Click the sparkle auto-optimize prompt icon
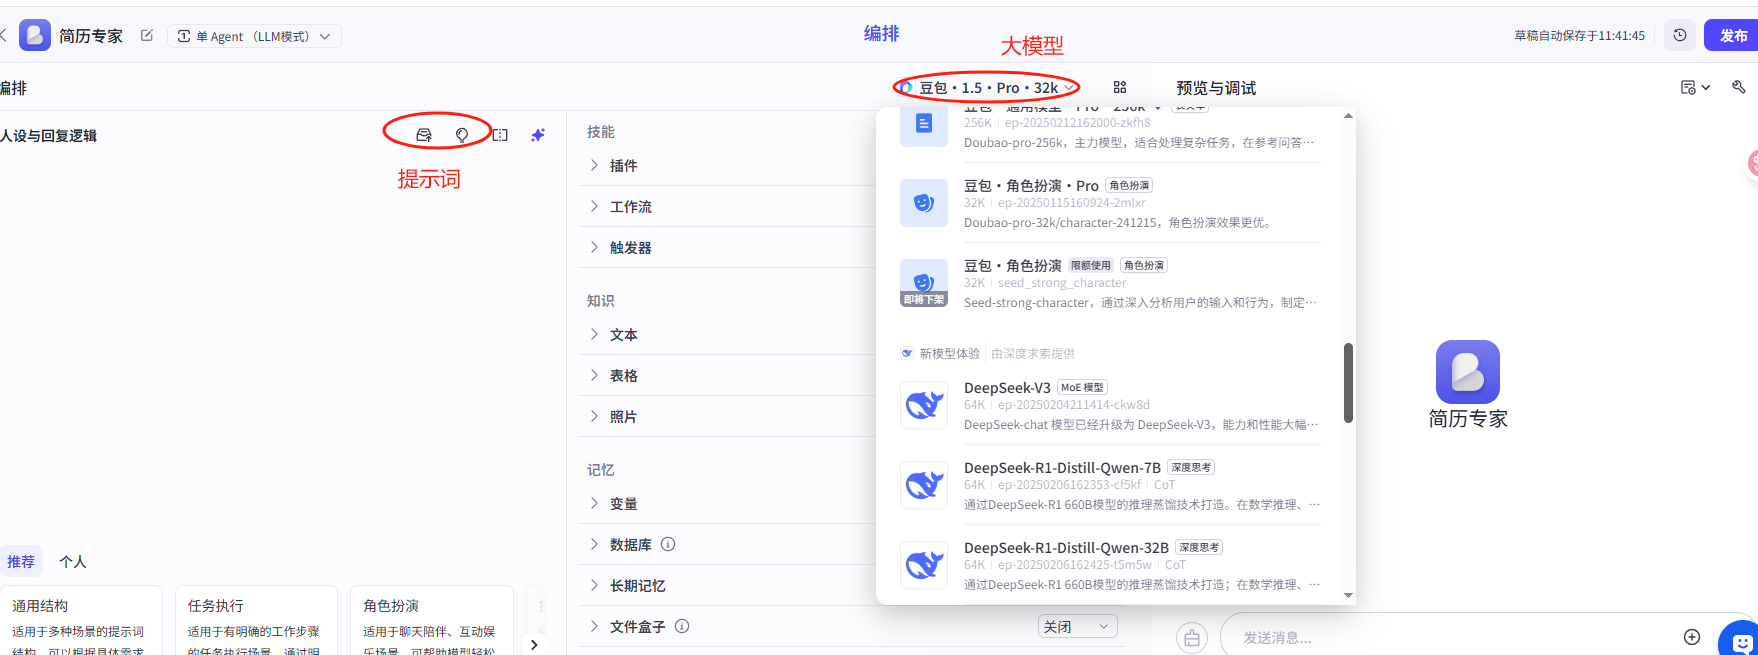 (x=538, y=134)
